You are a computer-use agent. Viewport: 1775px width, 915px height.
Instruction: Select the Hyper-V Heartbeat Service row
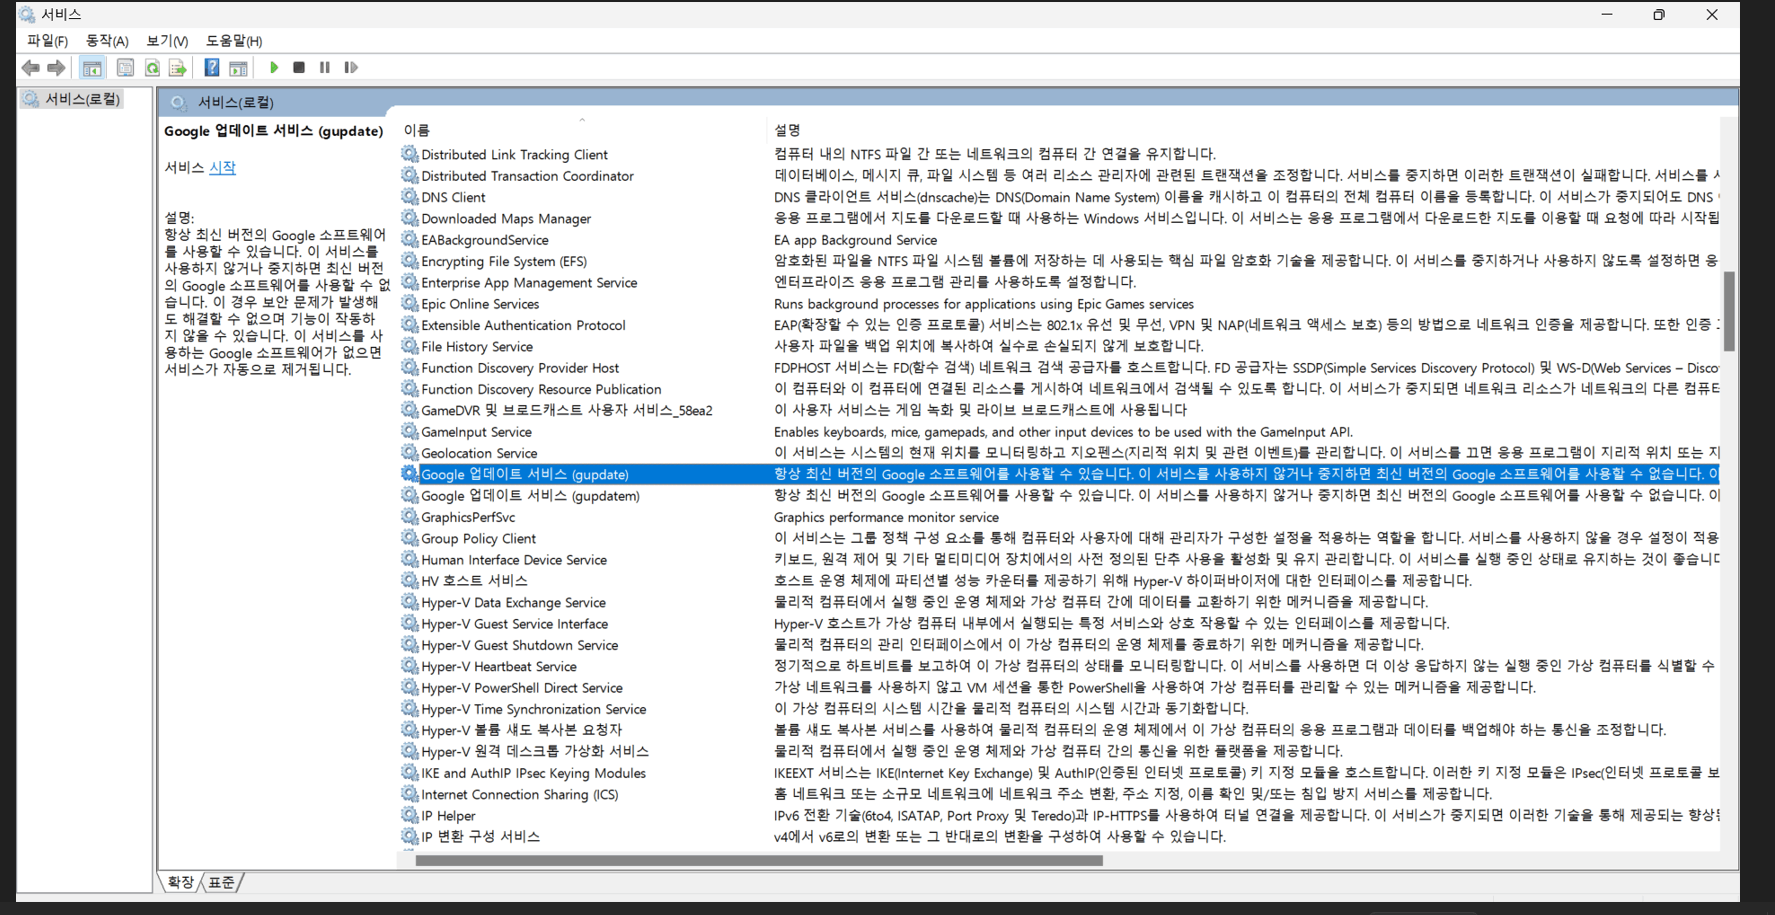tap(1059, 666)
